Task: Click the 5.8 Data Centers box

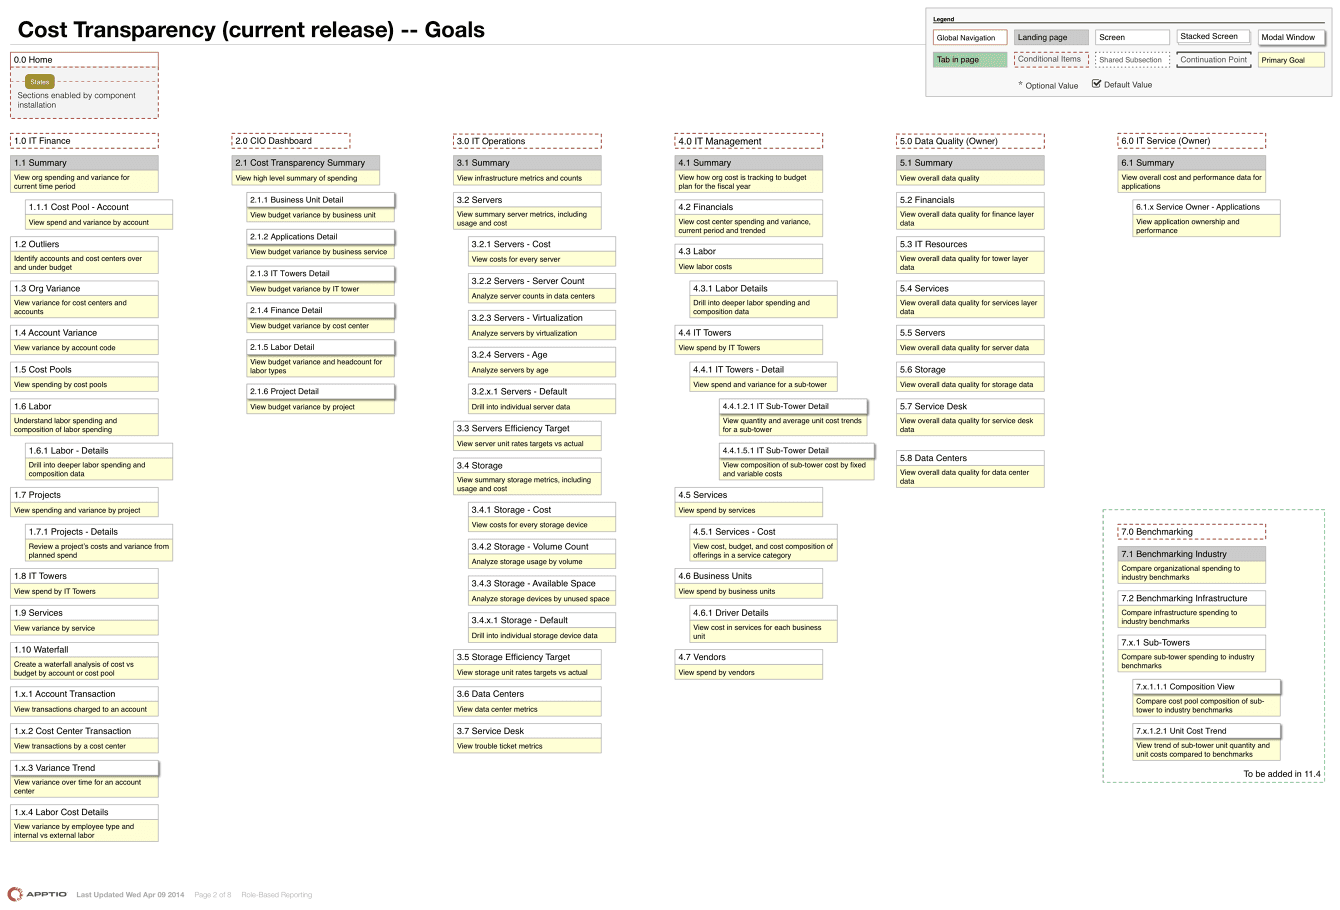Action: (x=969, y=457)
